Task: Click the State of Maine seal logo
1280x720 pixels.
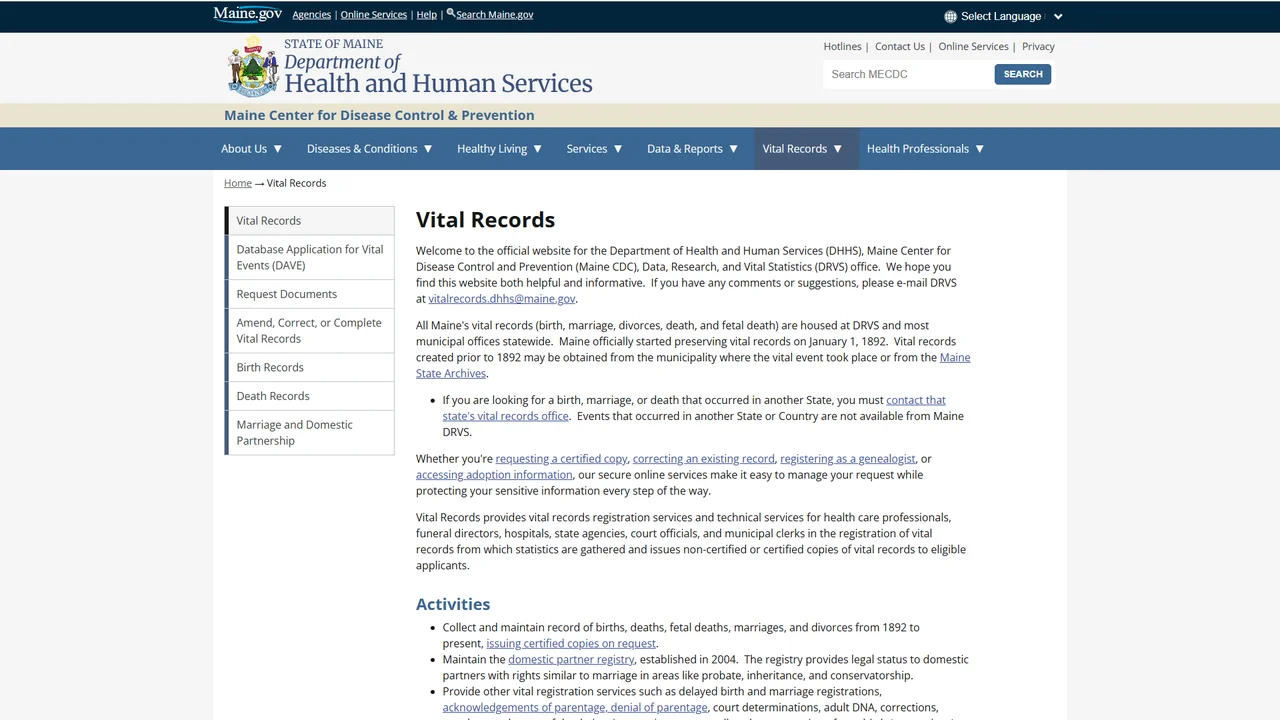Action: (x=253, y=67)
